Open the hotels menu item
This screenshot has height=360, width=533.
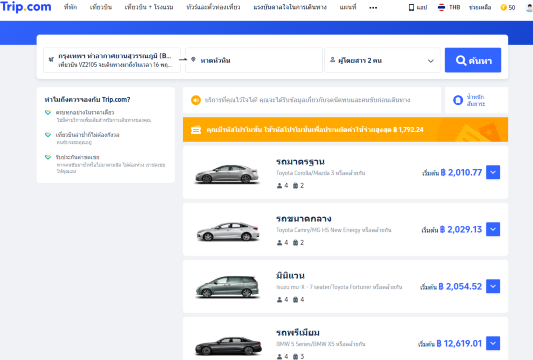70,7
